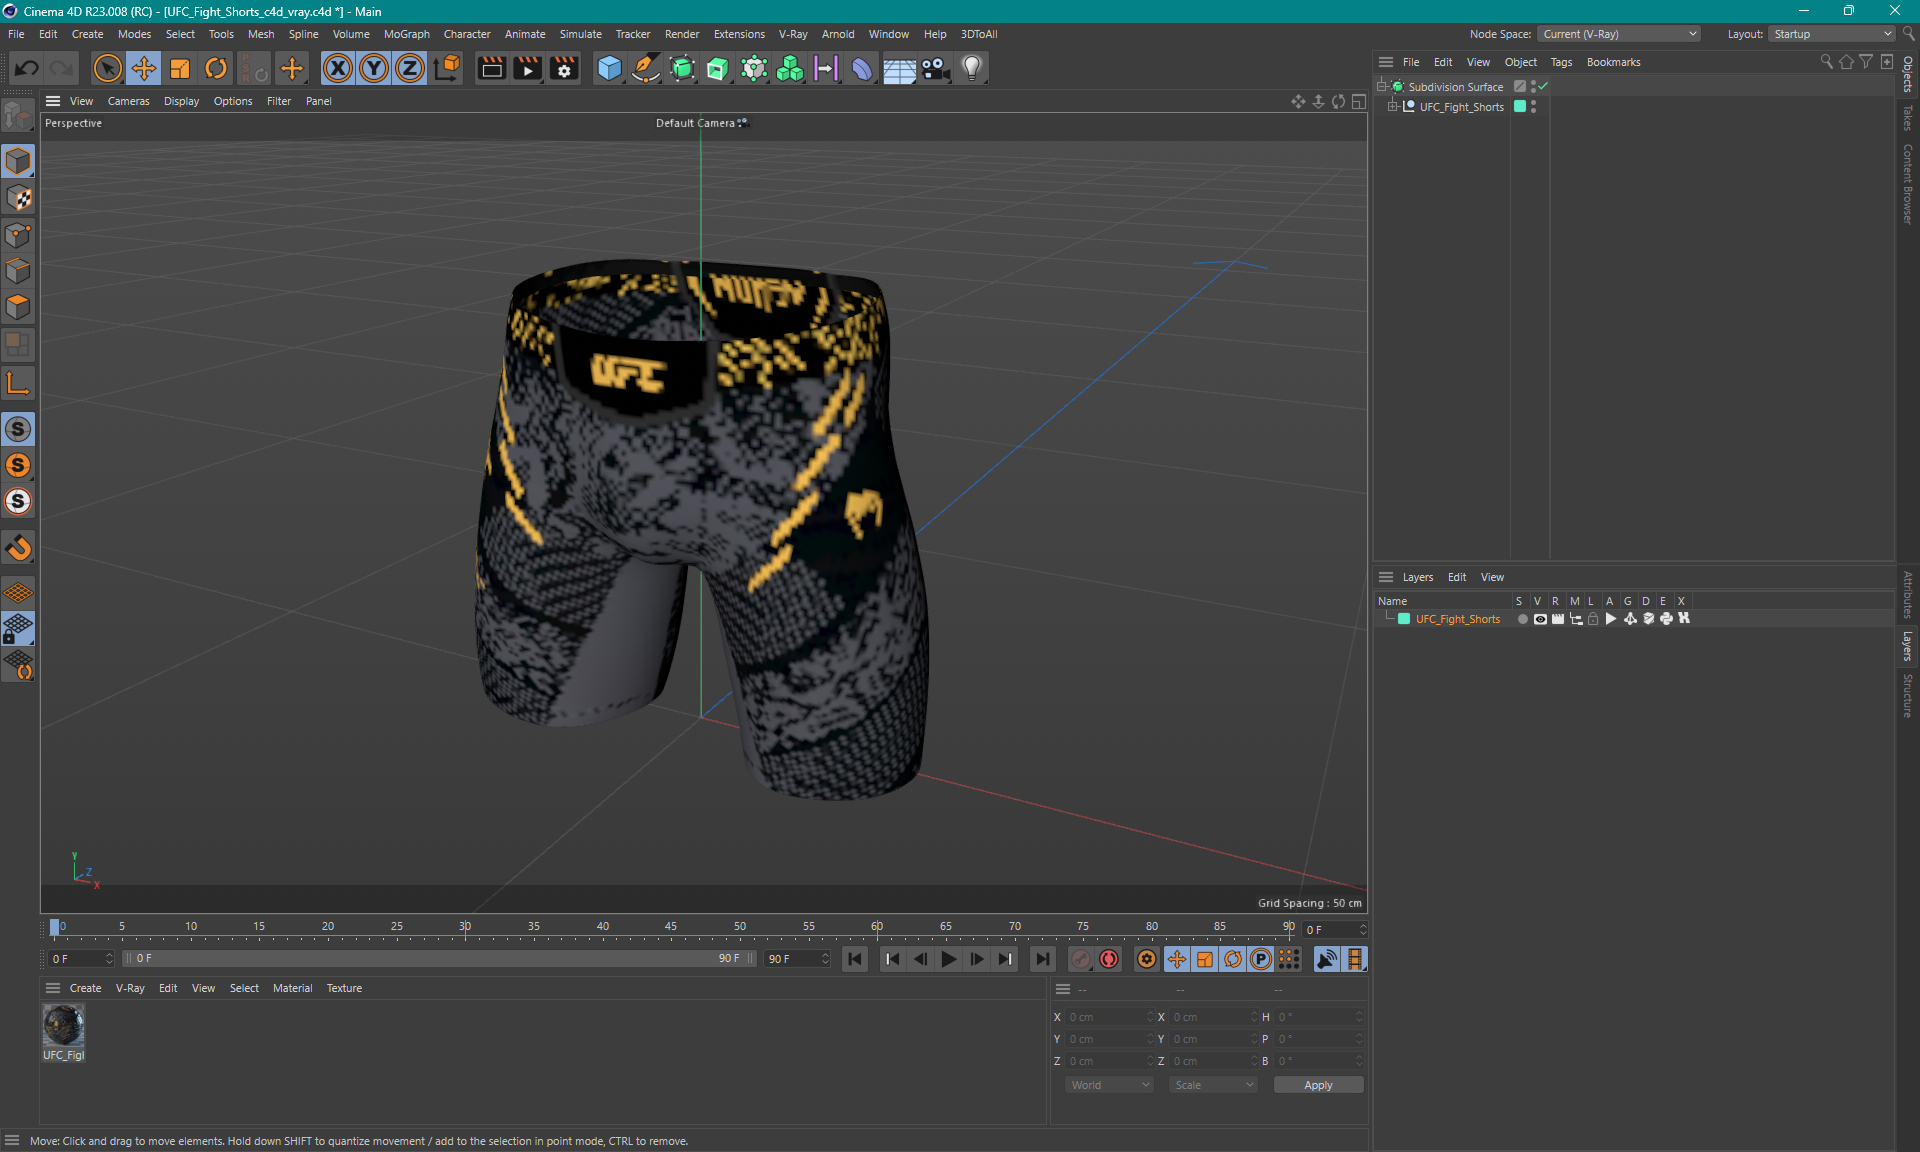Activate the Move tool
Screen dimensions: 1920x1152
point(143,68)
